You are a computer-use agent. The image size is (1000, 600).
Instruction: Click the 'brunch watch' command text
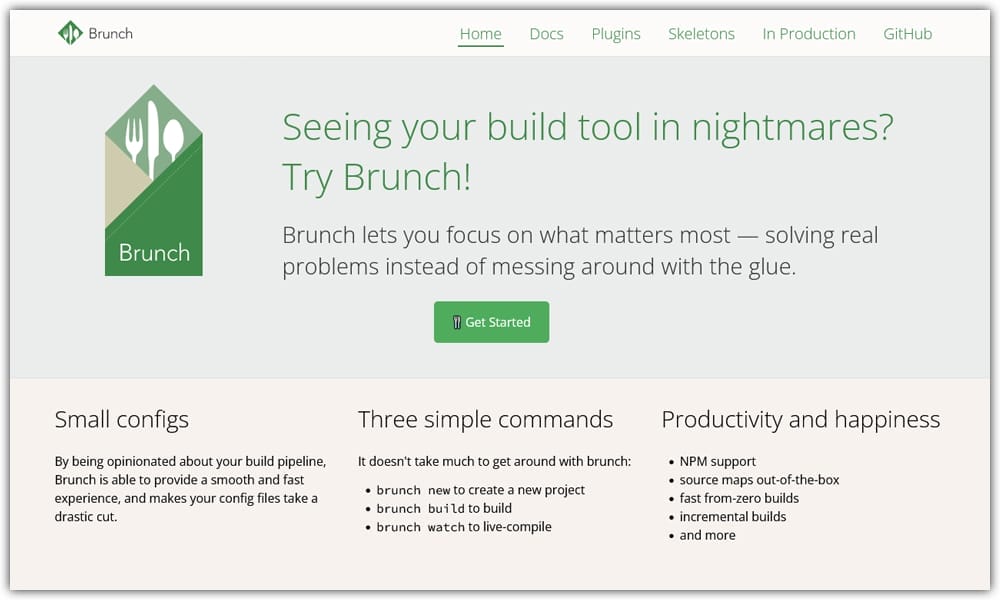(420, 527)
